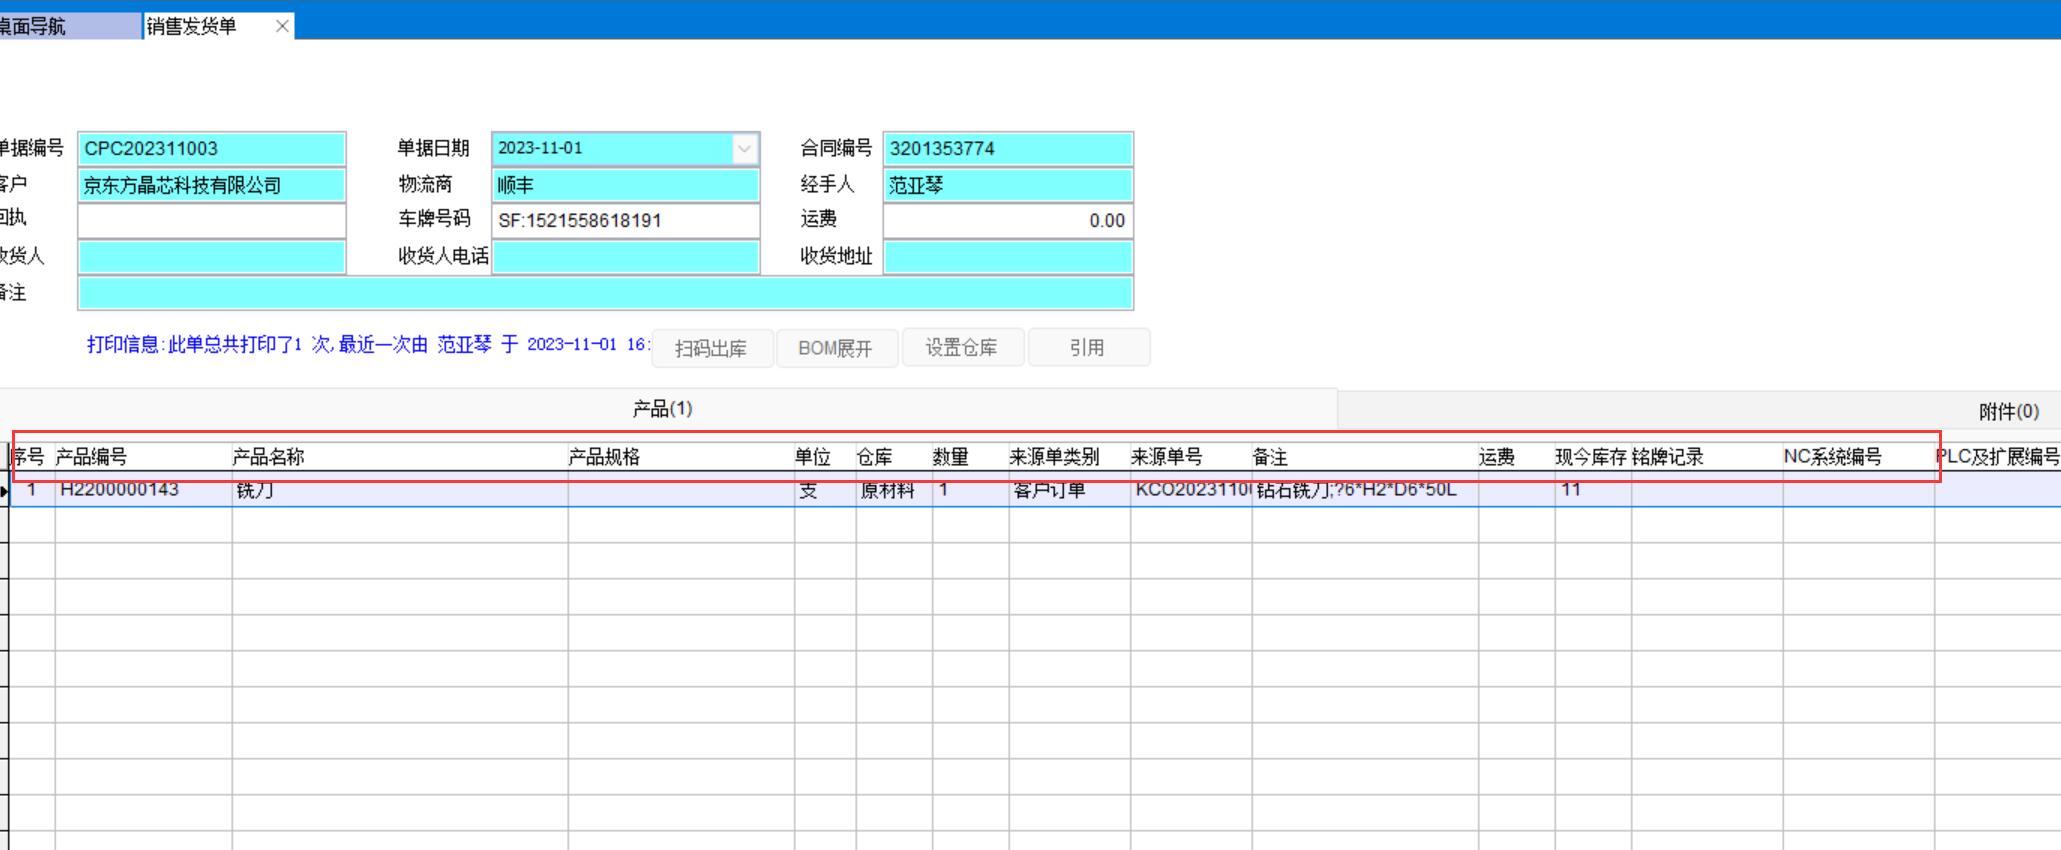Click the 单据编号 field CPC202311003
This screenshot has height=850, width=2061.
(211, 149)
